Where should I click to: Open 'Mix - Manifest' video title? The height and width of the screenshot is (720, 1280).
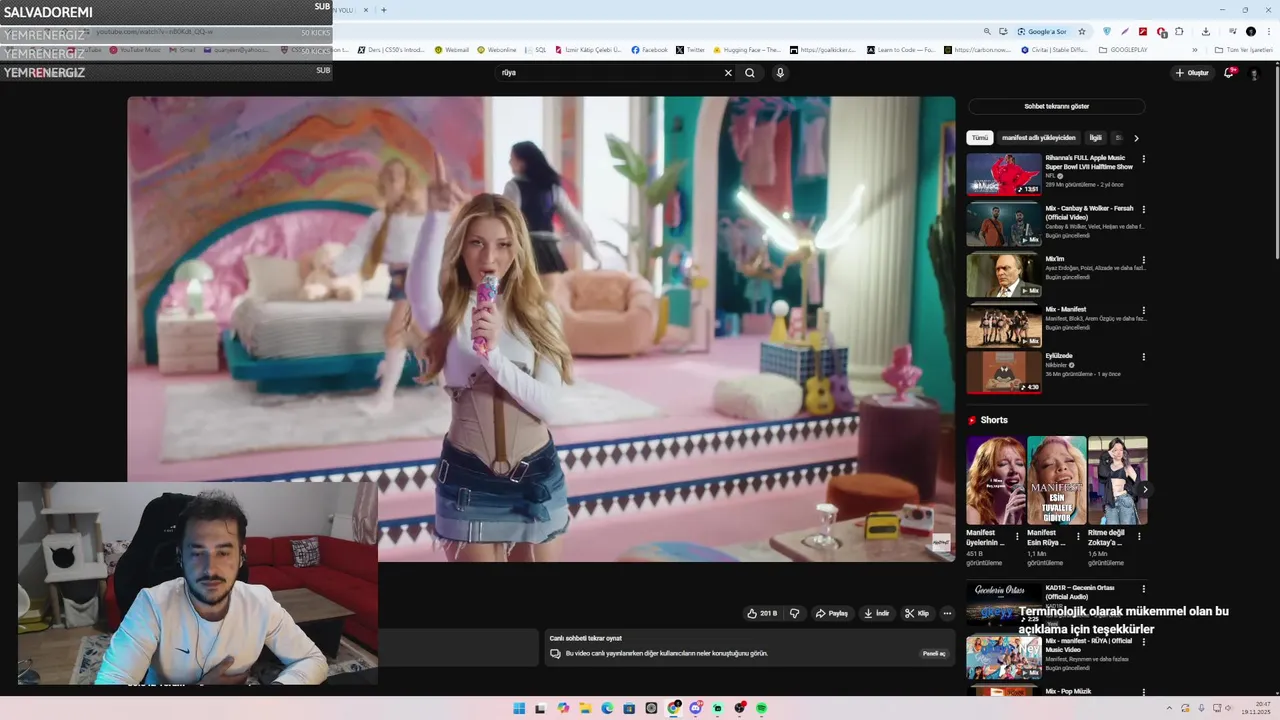tap(1066, 310)
